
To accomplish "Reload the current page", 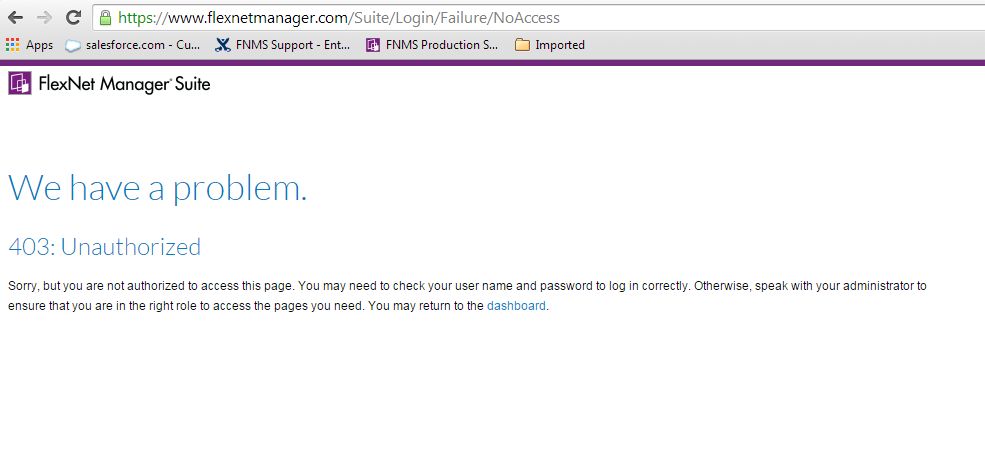I will 73,17.
